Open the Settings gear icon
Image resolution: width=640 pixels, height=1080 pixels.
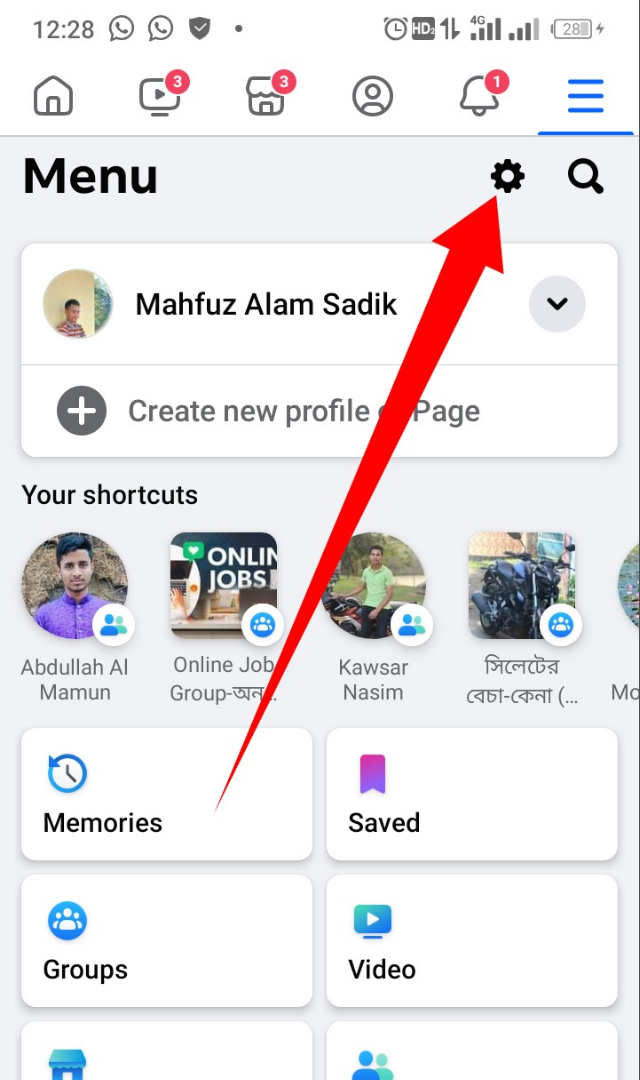(507, 177)
